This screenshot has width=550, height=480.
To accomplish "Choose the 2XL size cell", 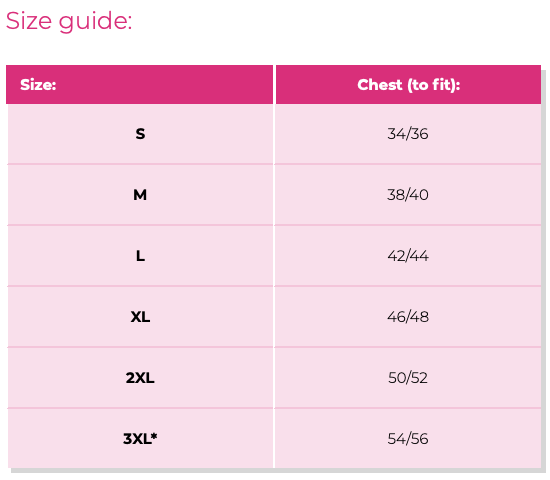I will pos(140,378).
